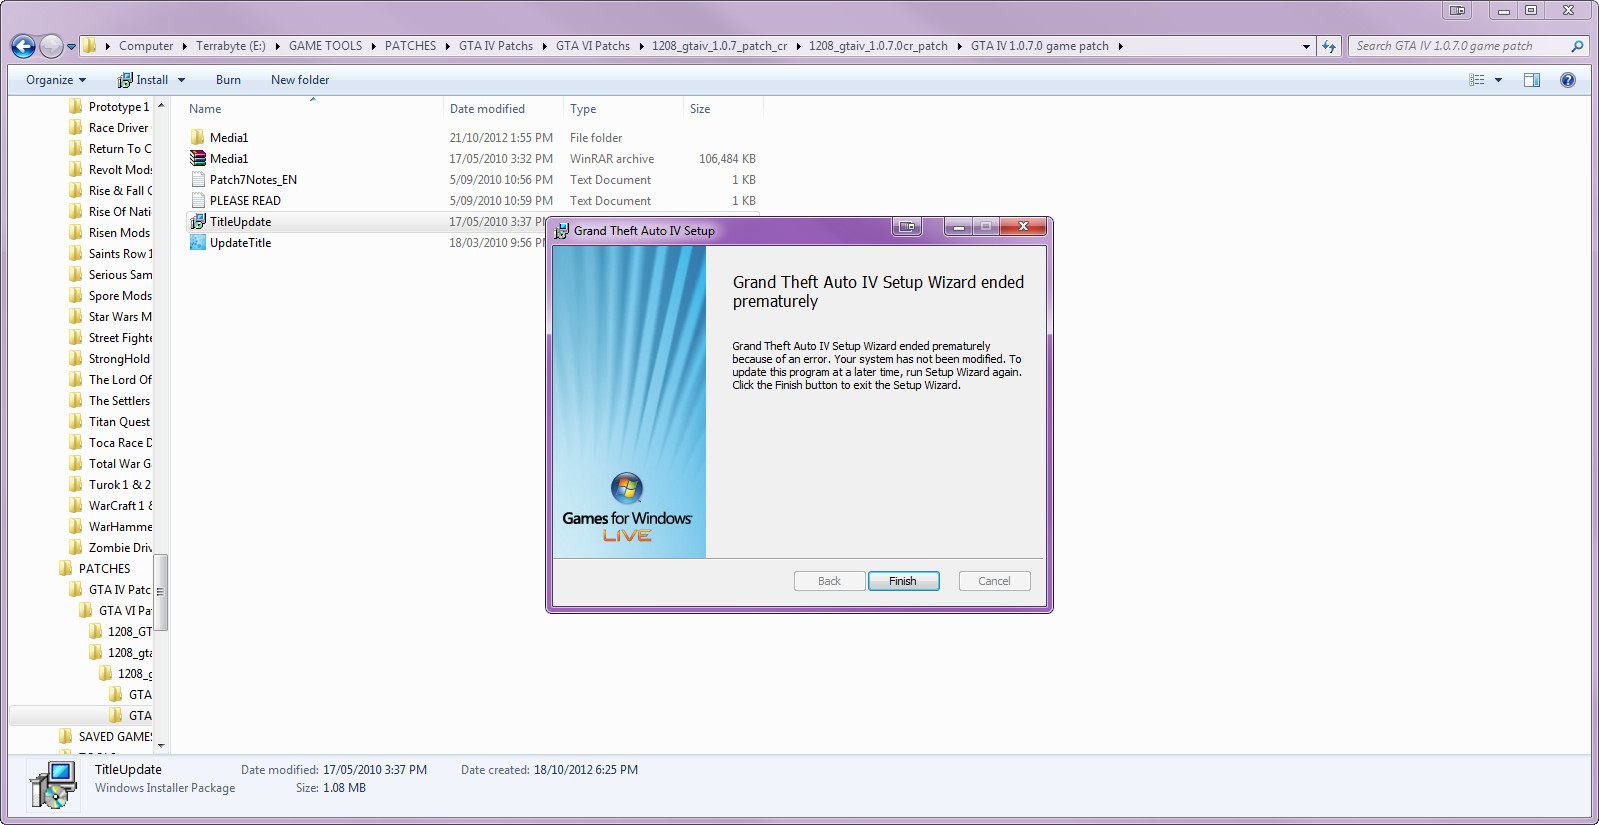Select the Turok 1 & 2 folder
The width and height of the screenshot is (1599, 825).
tap(119, 485)
